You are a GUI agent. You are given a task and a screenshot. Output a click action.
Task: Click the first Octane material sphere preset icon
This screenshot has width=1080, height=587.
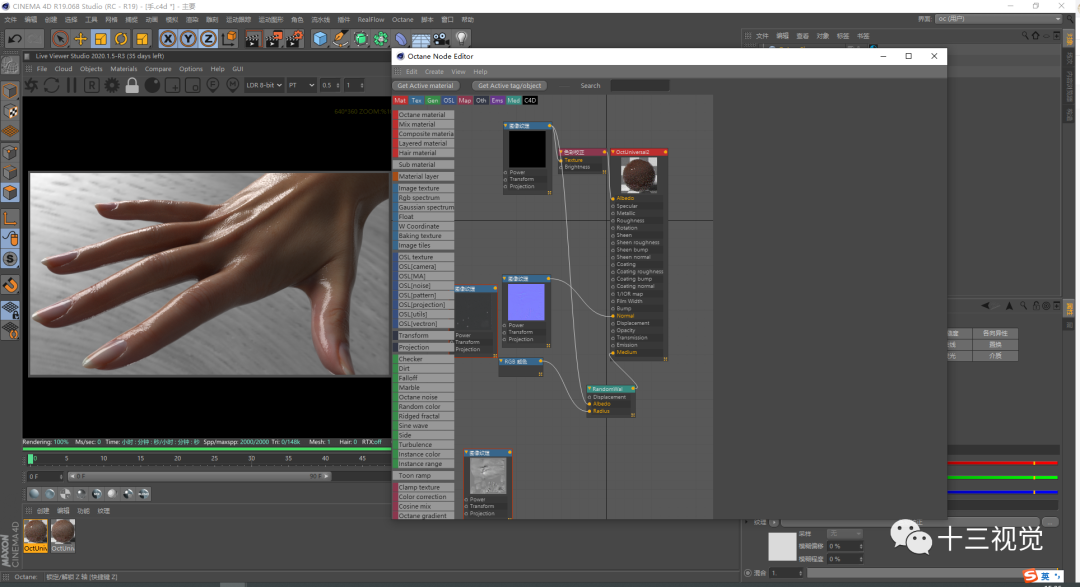tap(34, 493)
